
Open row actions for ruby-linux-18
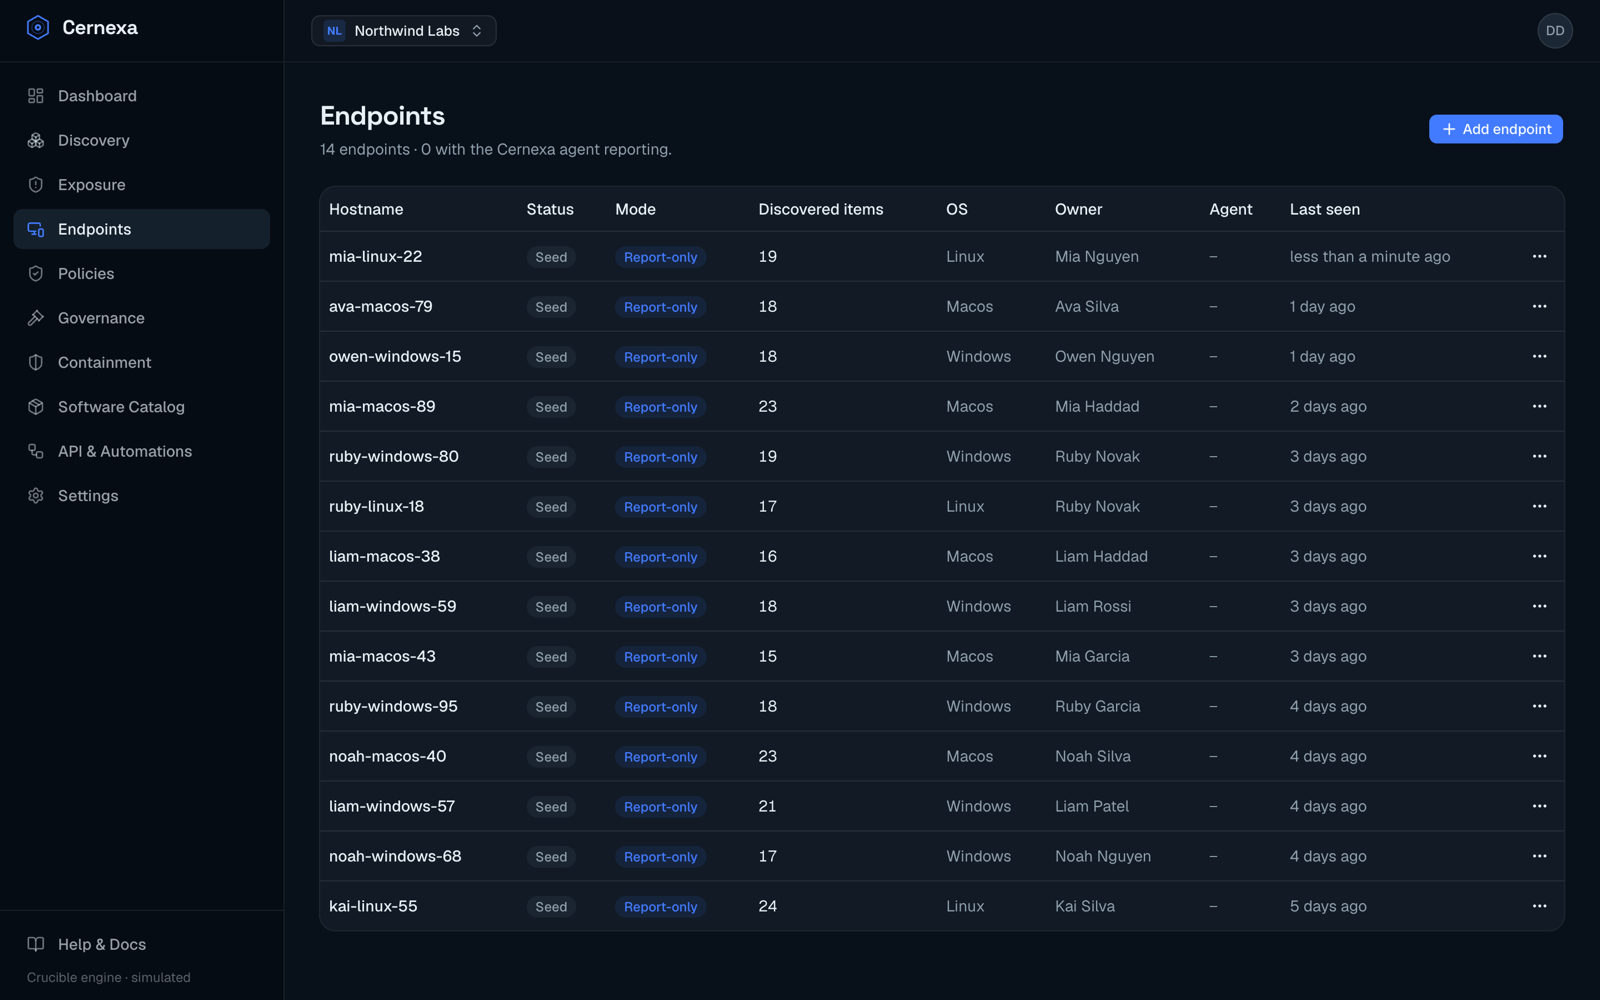tap(1539, 507)
